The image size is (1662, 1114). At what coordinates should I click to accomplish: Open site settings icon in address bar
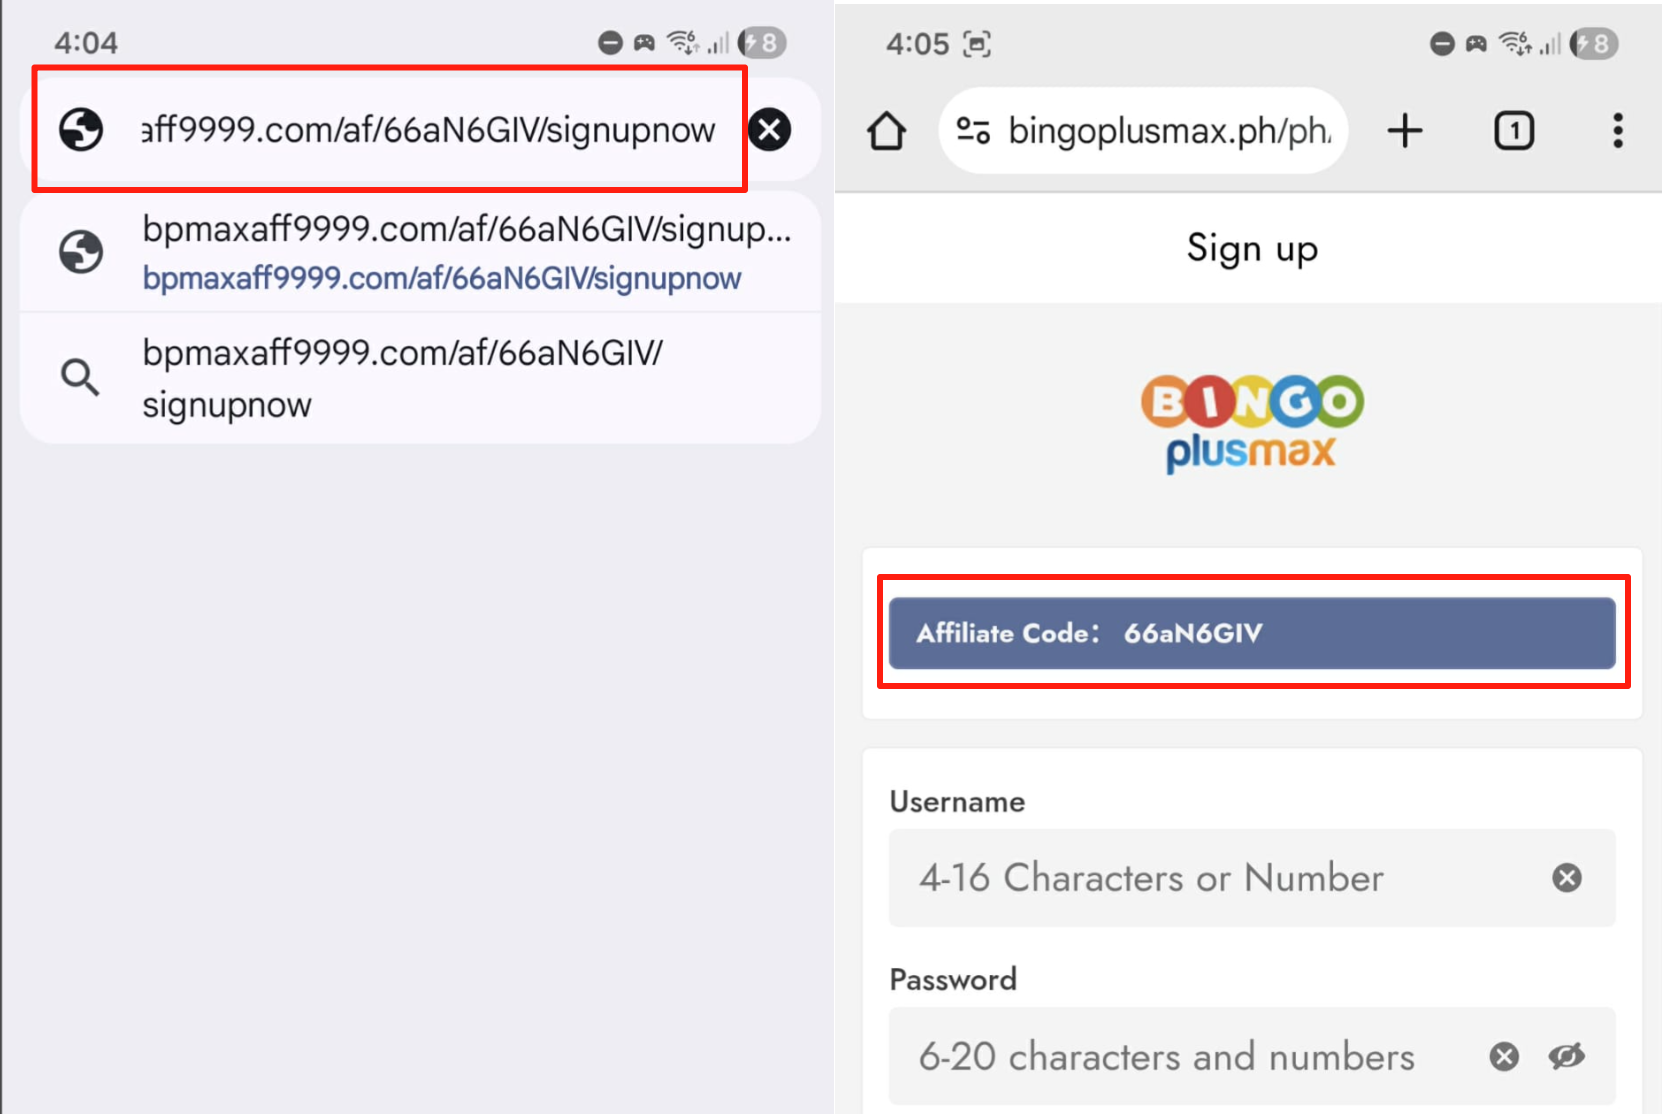click(x=973, y=131)
